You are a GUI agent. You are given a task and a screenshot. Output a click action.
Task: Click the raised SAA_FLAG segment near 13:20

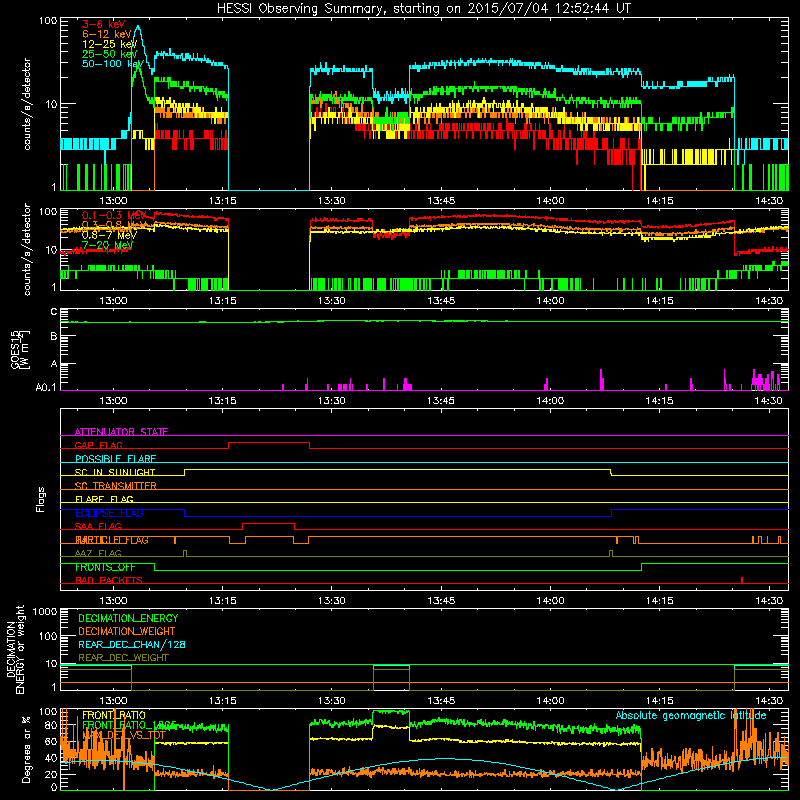[x=268, y=523]
